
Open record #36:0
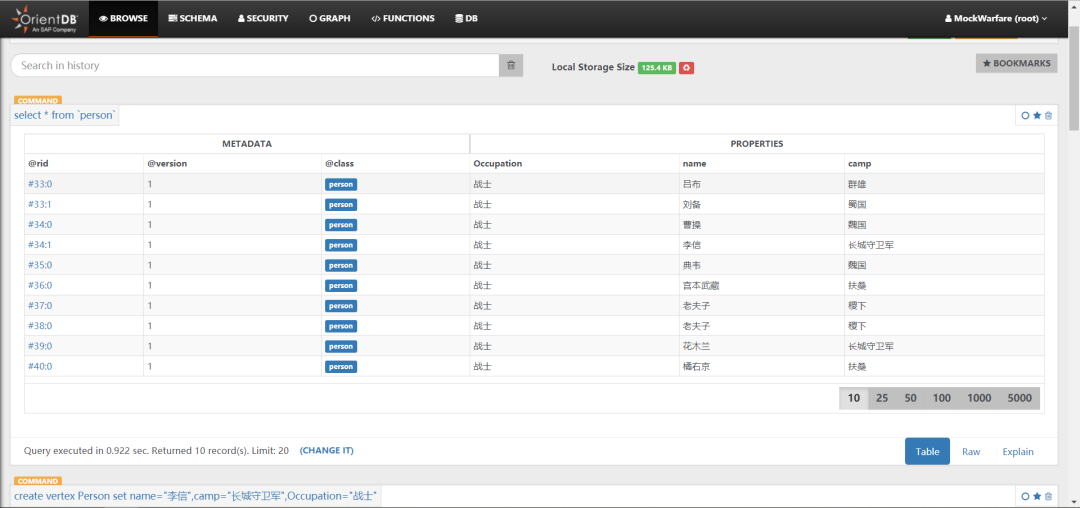[40, 286]
